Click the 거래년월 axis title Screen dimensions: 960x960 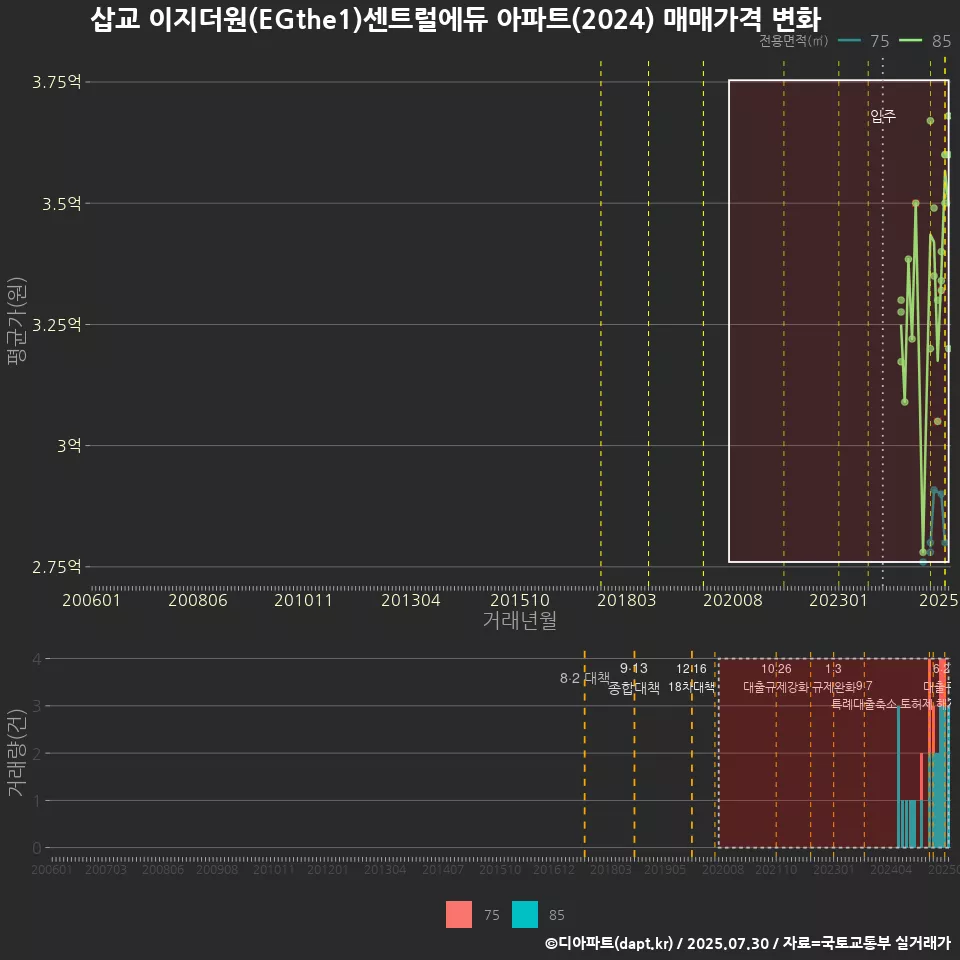coord(520,620)
